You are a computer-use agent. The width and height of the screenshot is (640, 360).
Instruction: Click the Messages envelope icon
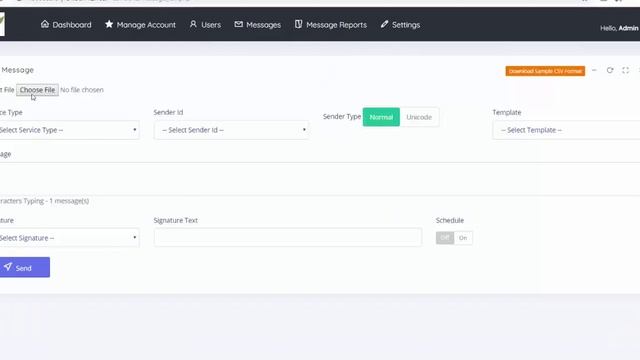tap(238, 24)
